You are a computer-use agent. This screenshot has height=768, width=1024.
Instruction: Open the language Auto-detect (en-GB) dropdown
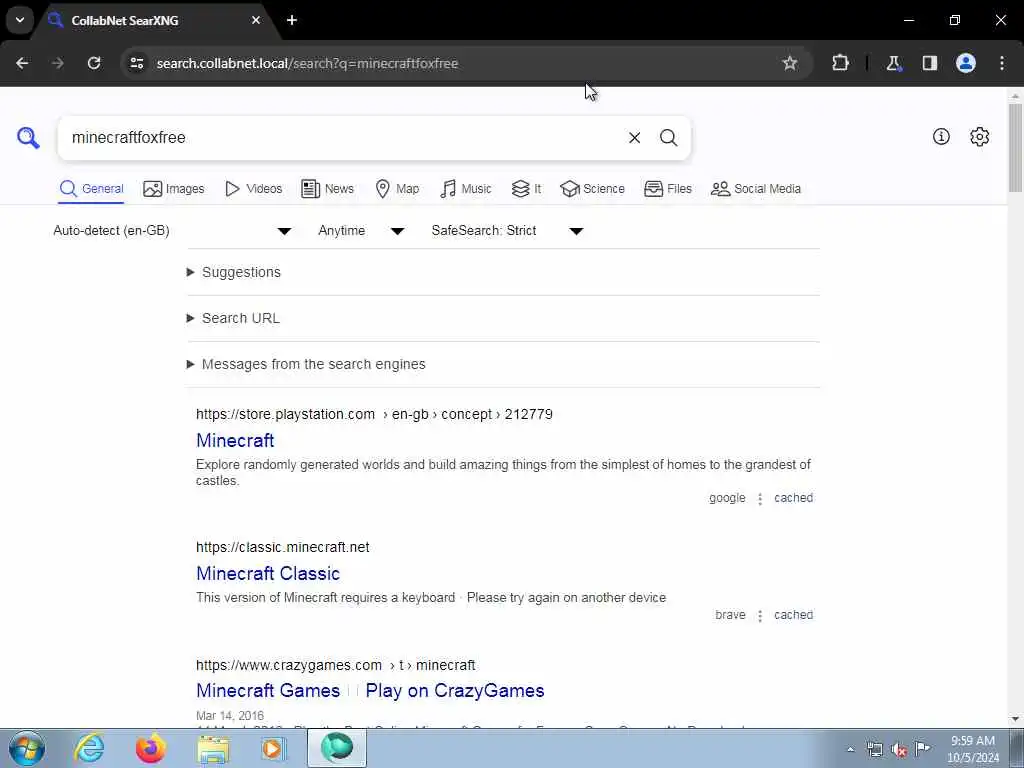click(x=172, y=231)
